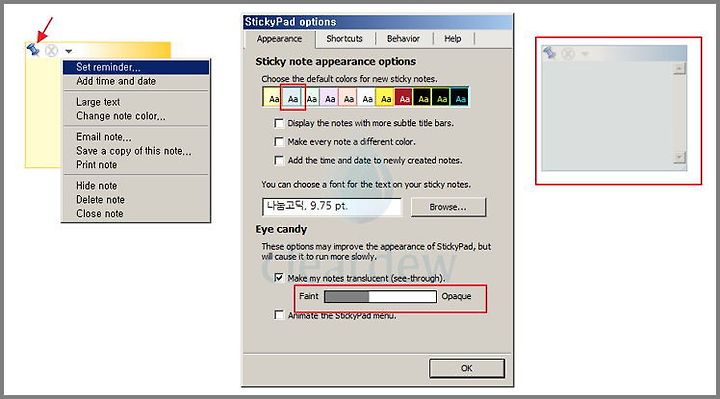
Task: Click the Browse... font button
Action: (x=448, y=207)
